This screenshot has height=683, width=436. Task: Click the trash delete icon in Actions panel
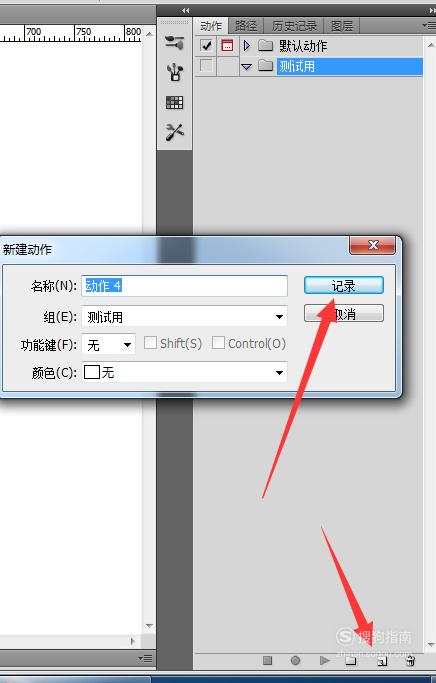click(x=410, y=661)
